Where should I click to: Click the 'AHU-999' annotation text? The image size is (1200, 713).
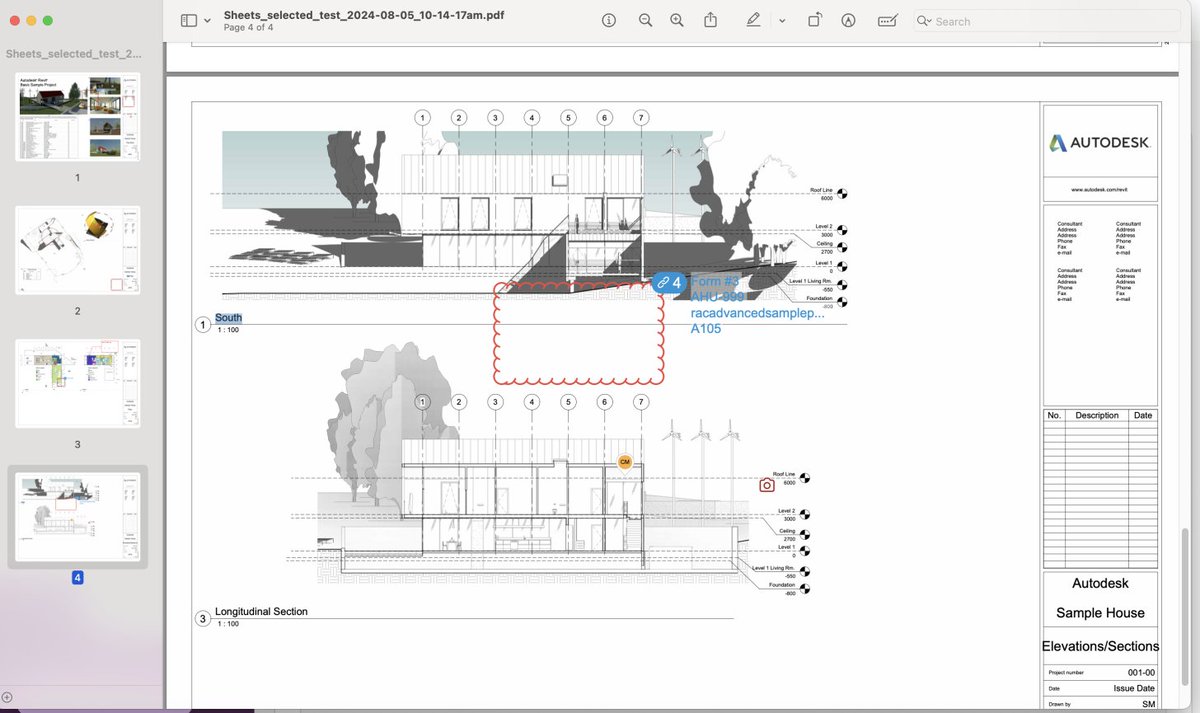point(717,297)
